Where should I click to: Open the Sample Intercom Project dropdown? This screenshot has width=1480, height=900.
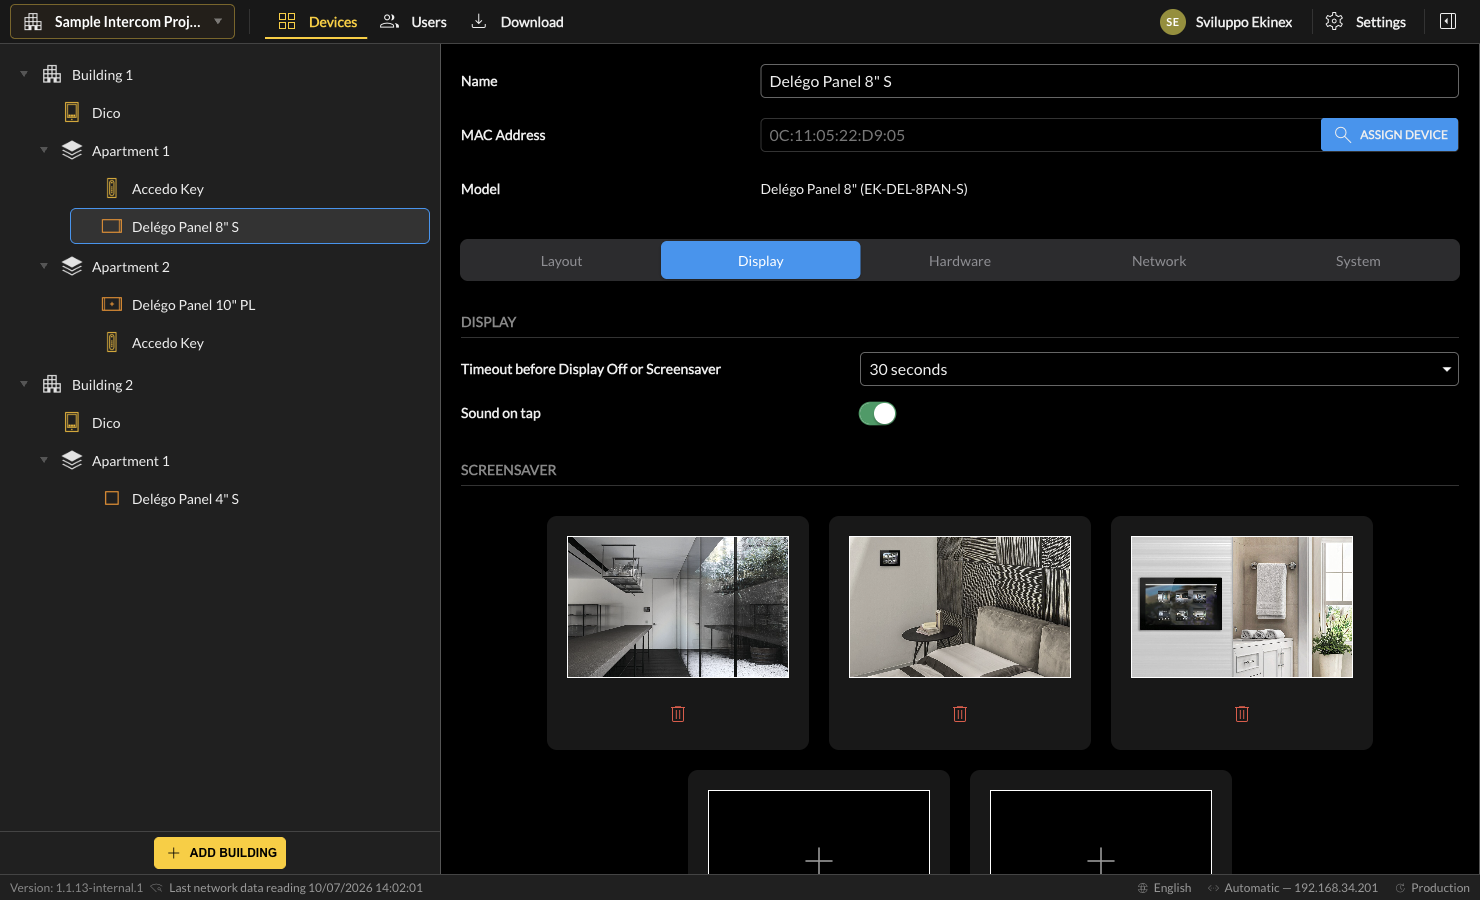122,22
